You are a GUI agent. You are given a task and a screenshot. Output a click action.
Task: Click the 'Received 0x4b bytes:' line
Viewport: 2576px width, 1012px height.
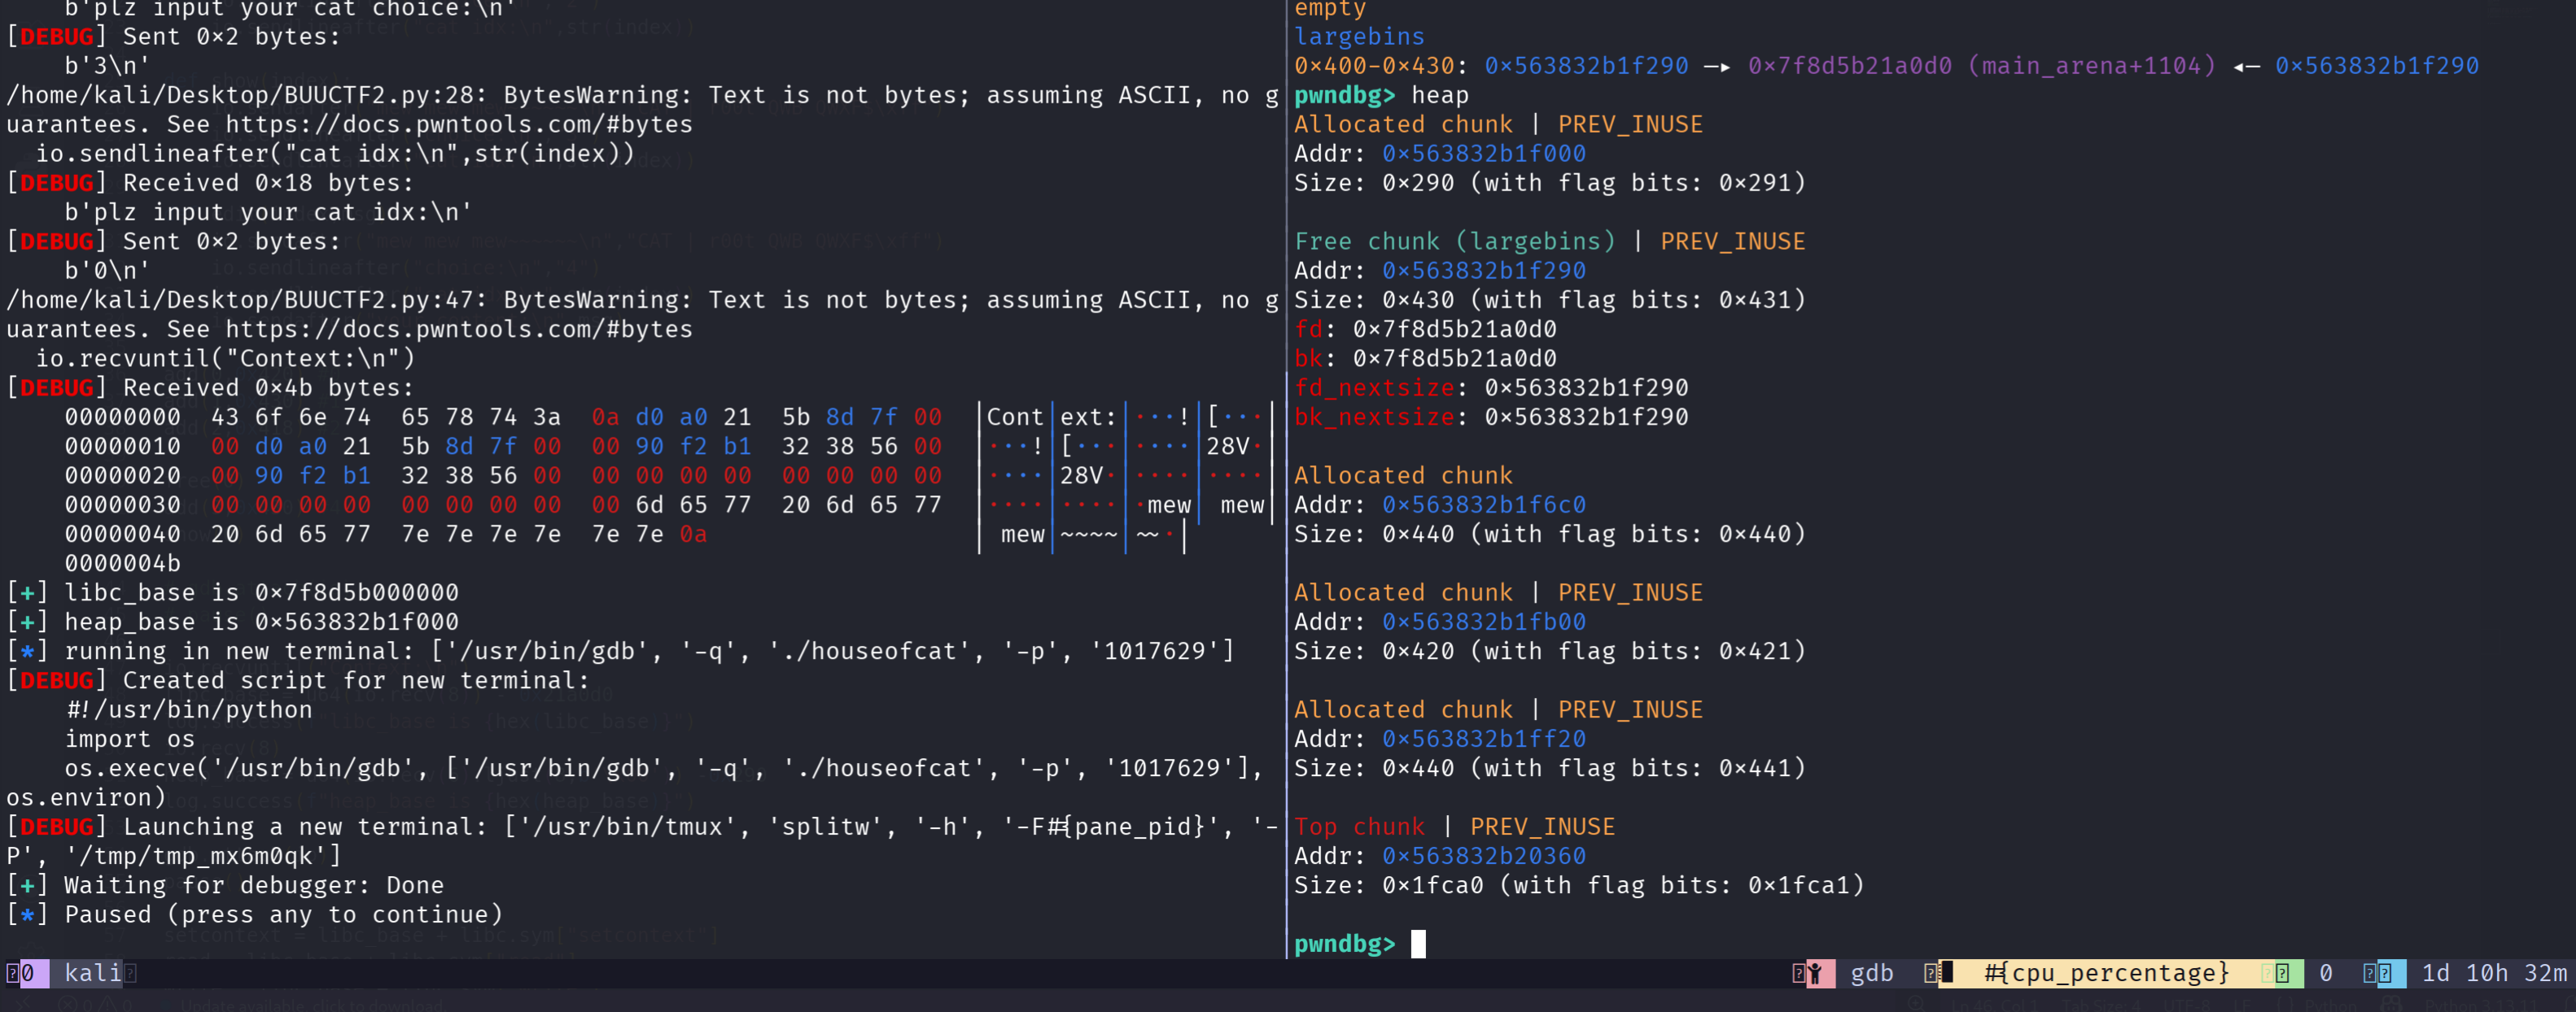210,388
